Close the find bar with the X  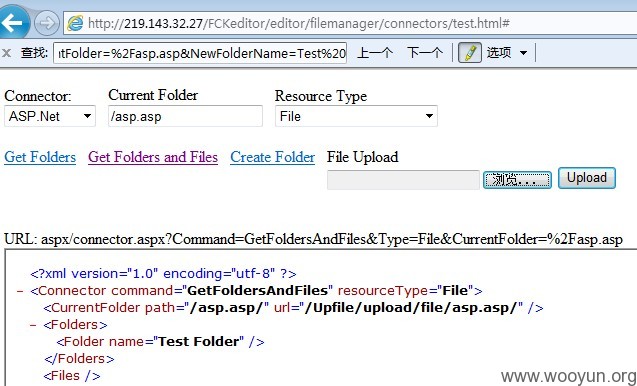[6, 53]
